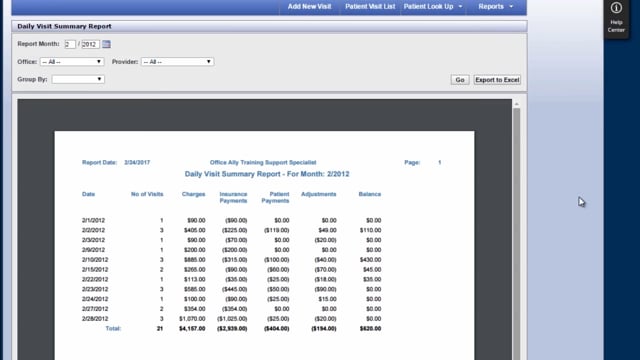Viewport: 640px width, 360px height.
Task: Click the For Month: 2/2012 report title
Action: point(267,174)
